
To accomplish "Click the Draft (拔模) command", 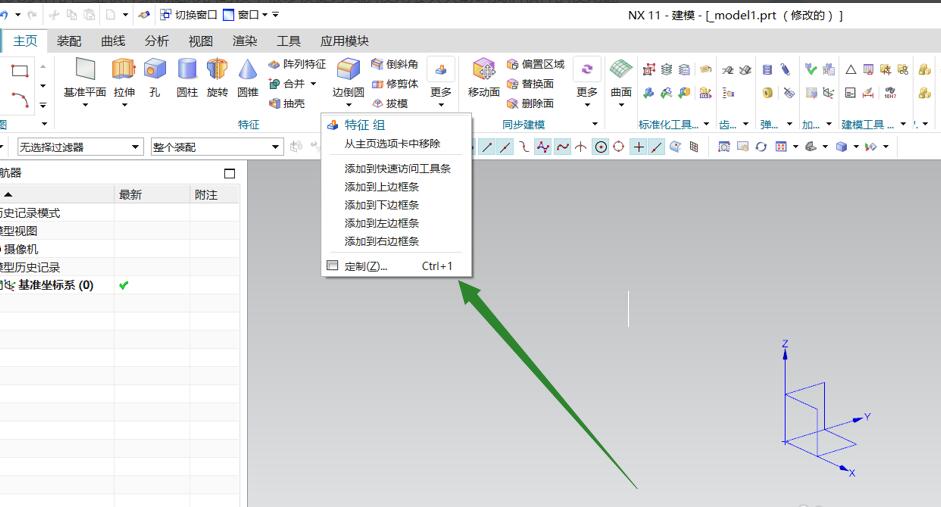I will click(x=389, y=103).
